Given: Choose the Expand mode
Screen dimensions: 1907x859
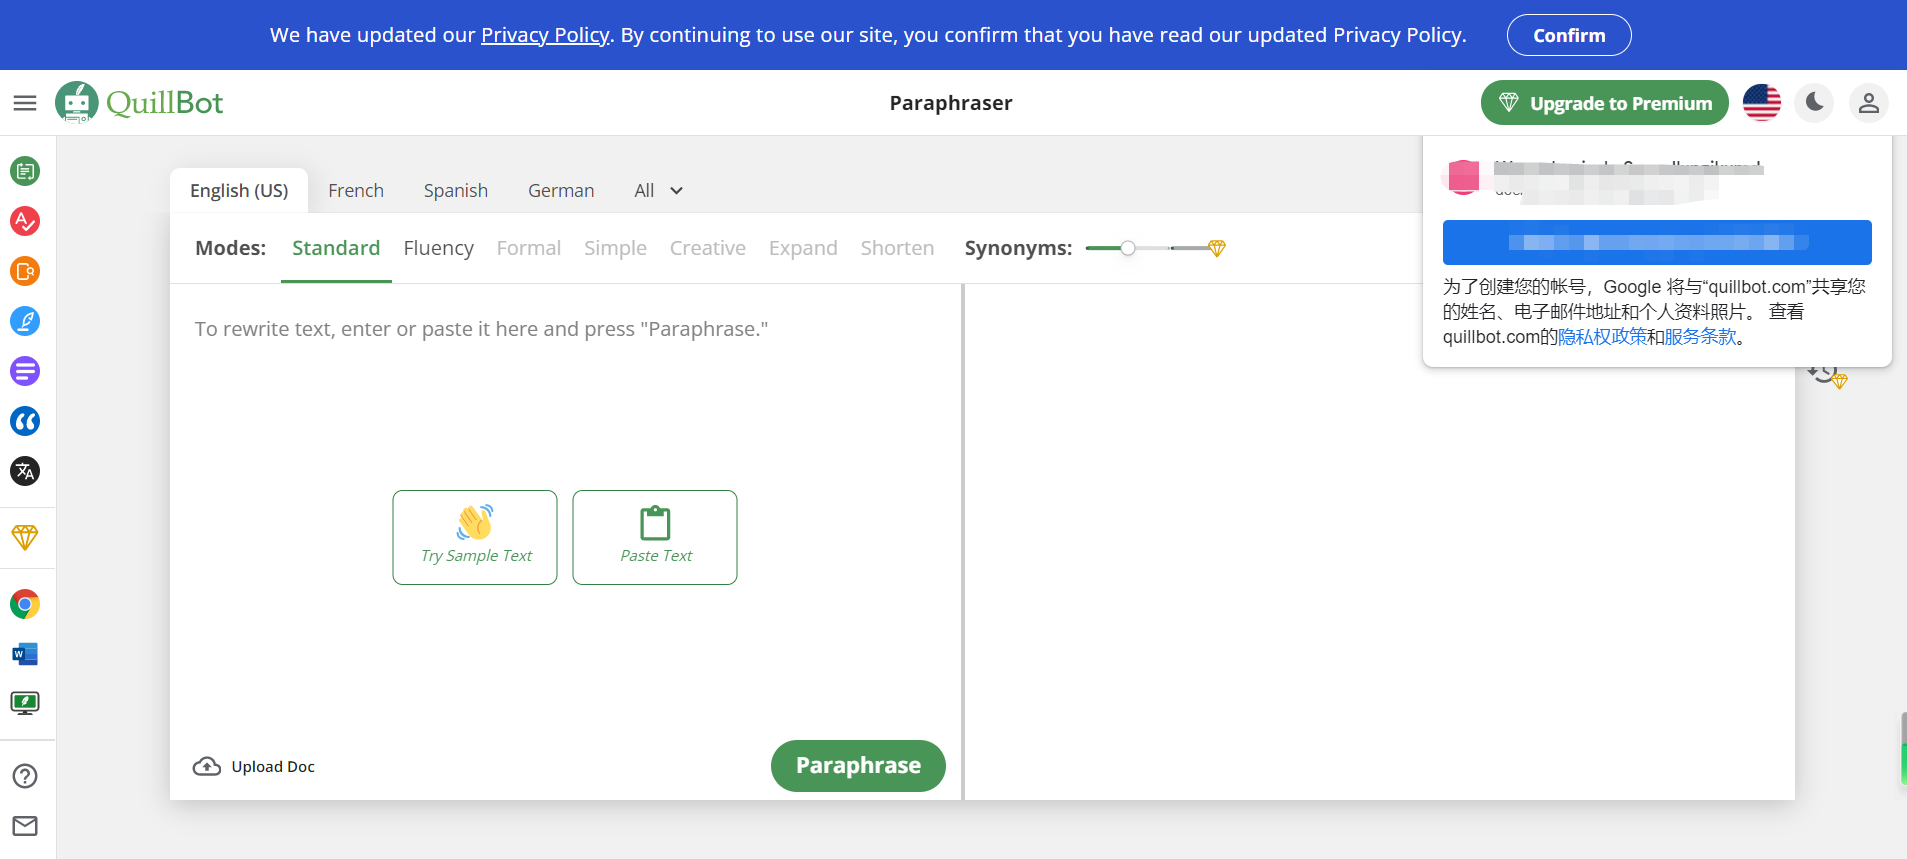Looking at the screenshot, I should click(x=803, y=248).
